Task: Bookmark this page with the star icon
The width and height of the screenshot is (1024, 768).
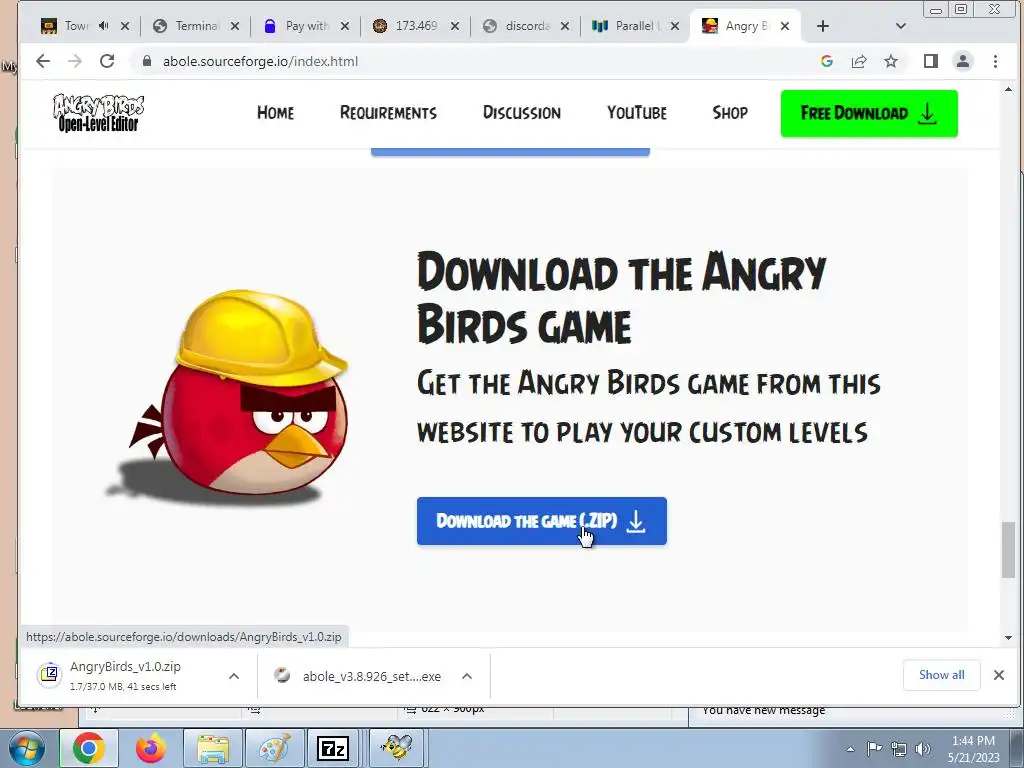Action: [891, 61]
